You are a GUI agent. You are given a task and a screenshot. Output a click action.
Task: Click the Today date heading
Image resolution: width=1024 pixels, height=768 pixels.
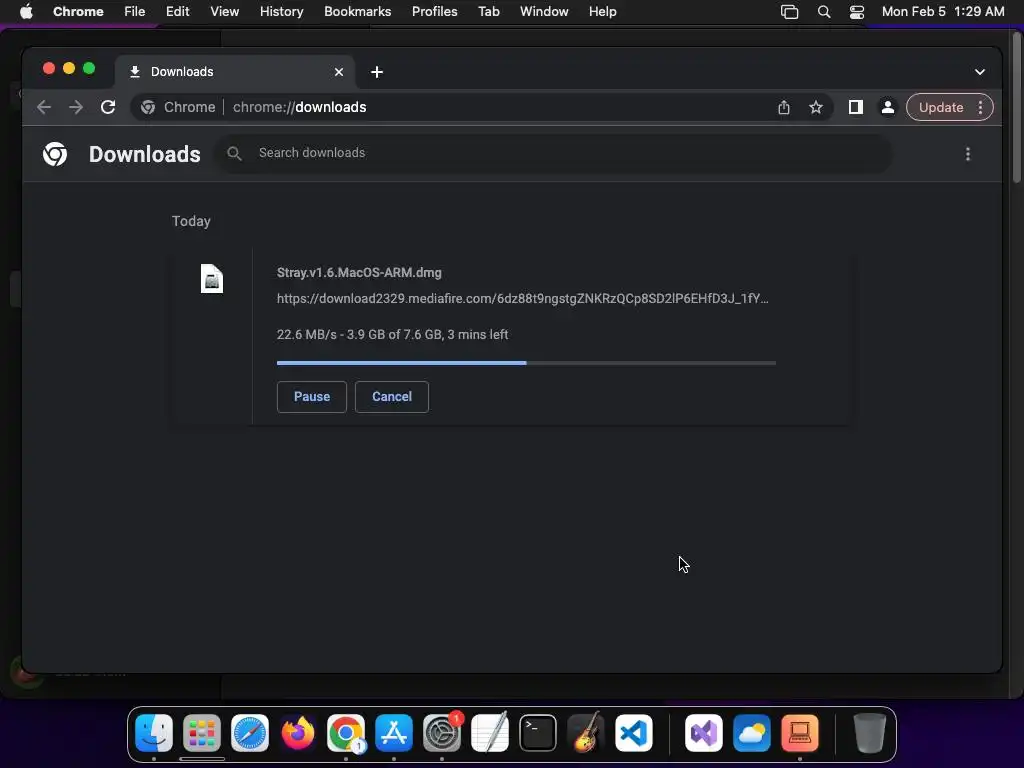(x=191, y=221)
